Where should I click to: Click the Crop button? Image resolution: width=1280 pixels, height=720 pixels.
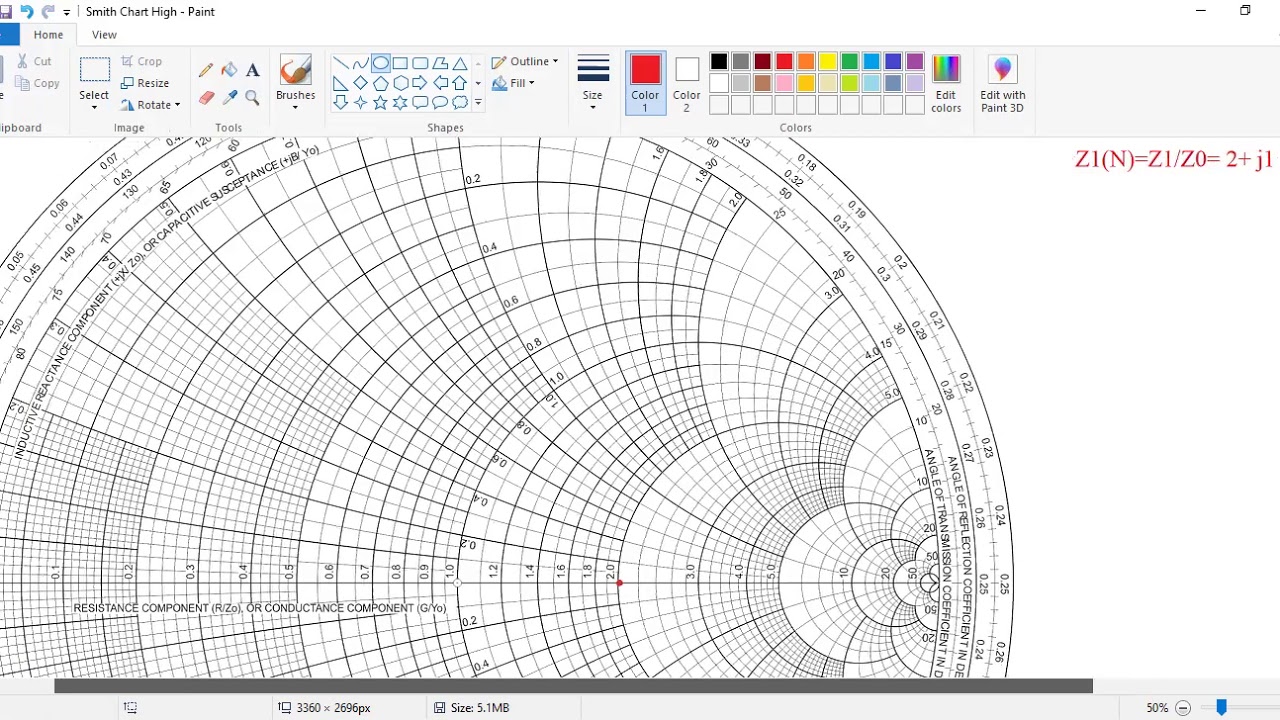coord(141,62)
